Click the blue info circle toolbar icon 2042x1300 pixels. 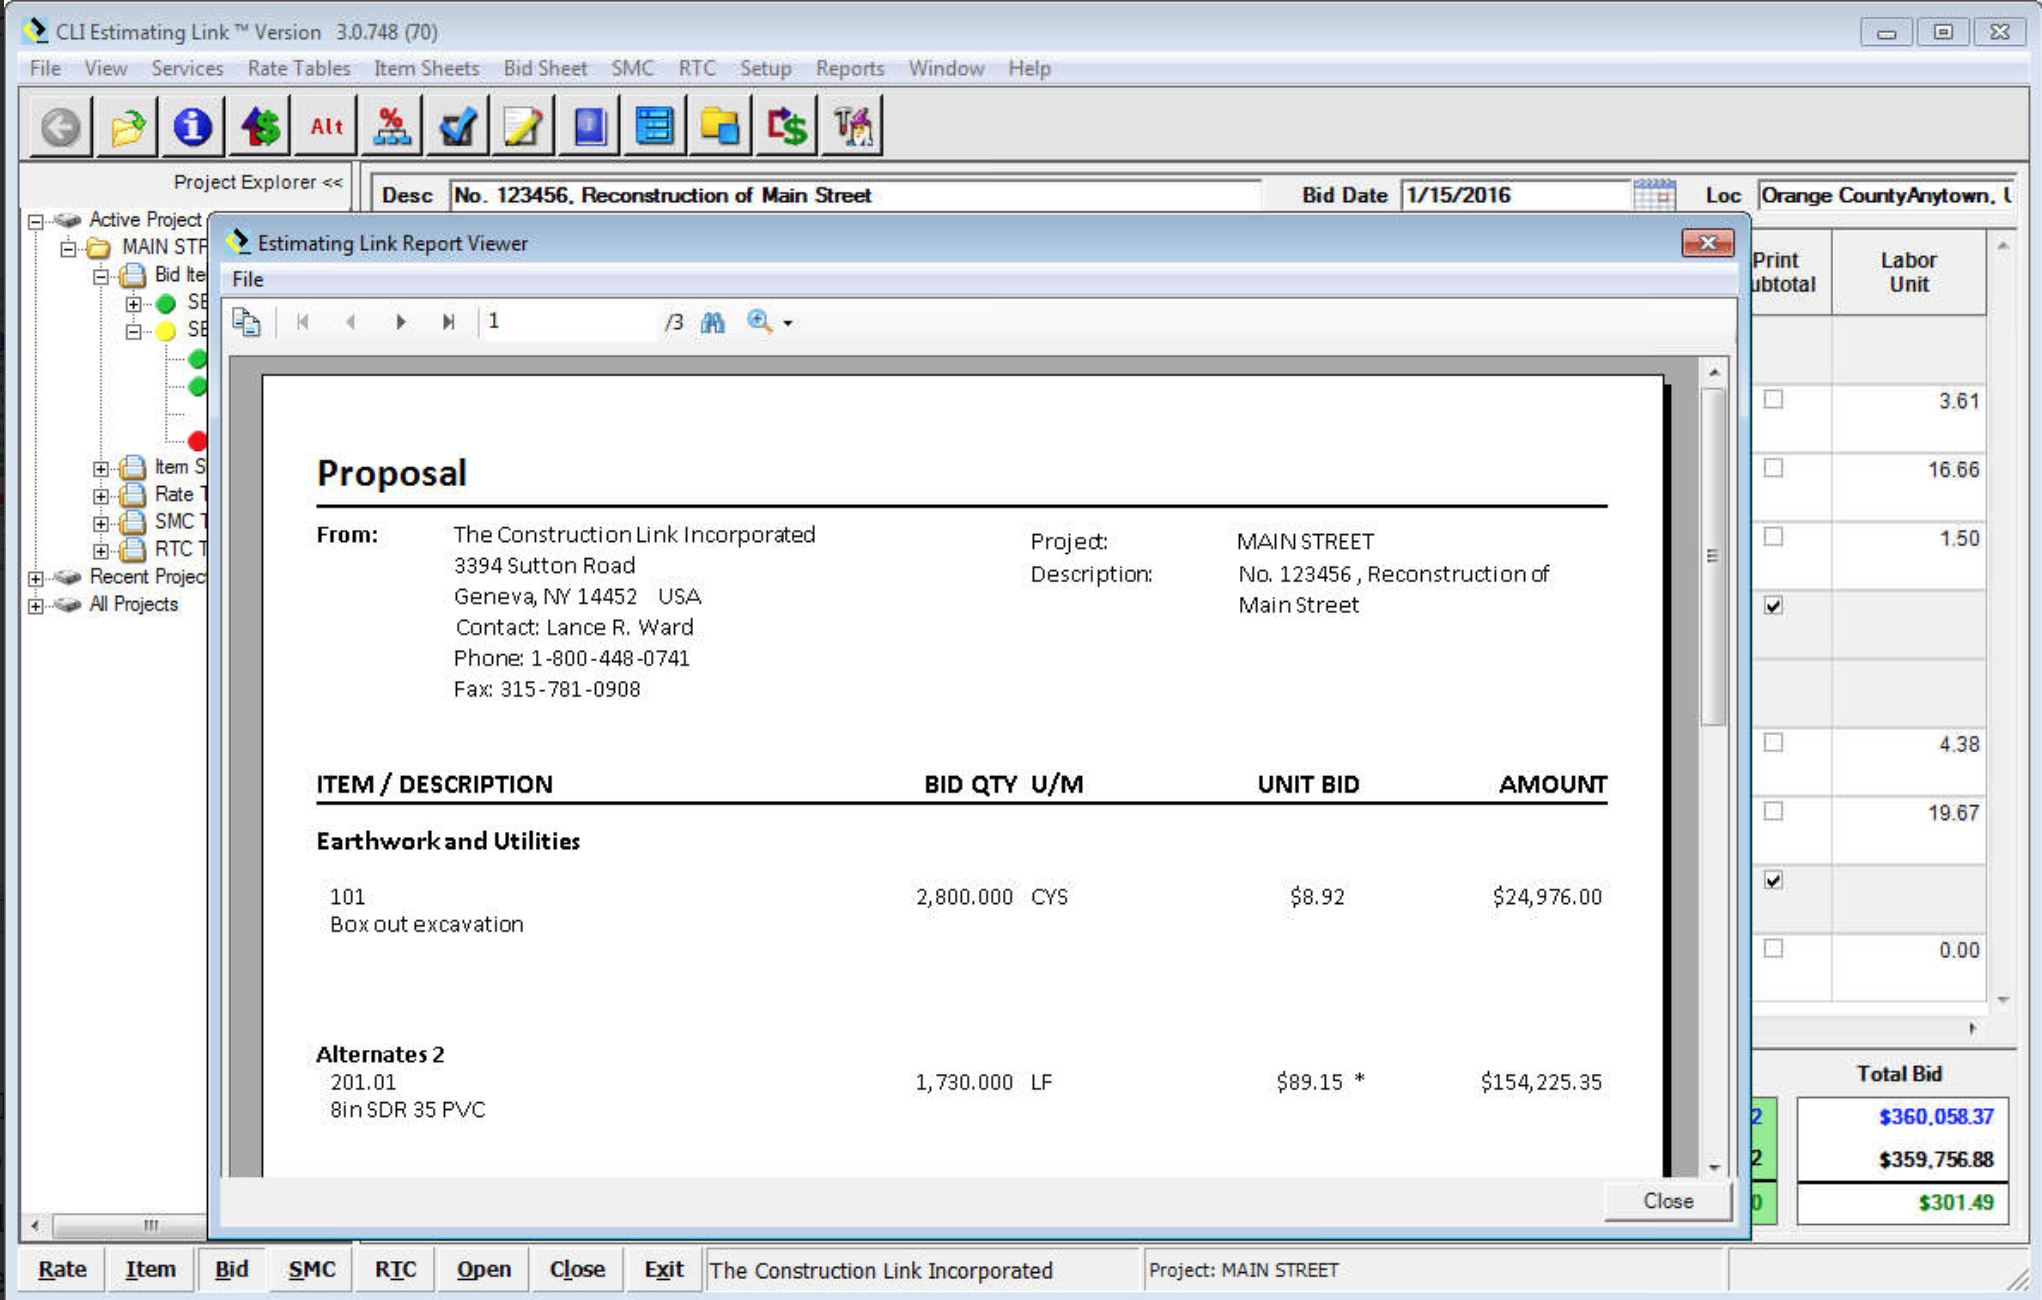tap(192, 127)
